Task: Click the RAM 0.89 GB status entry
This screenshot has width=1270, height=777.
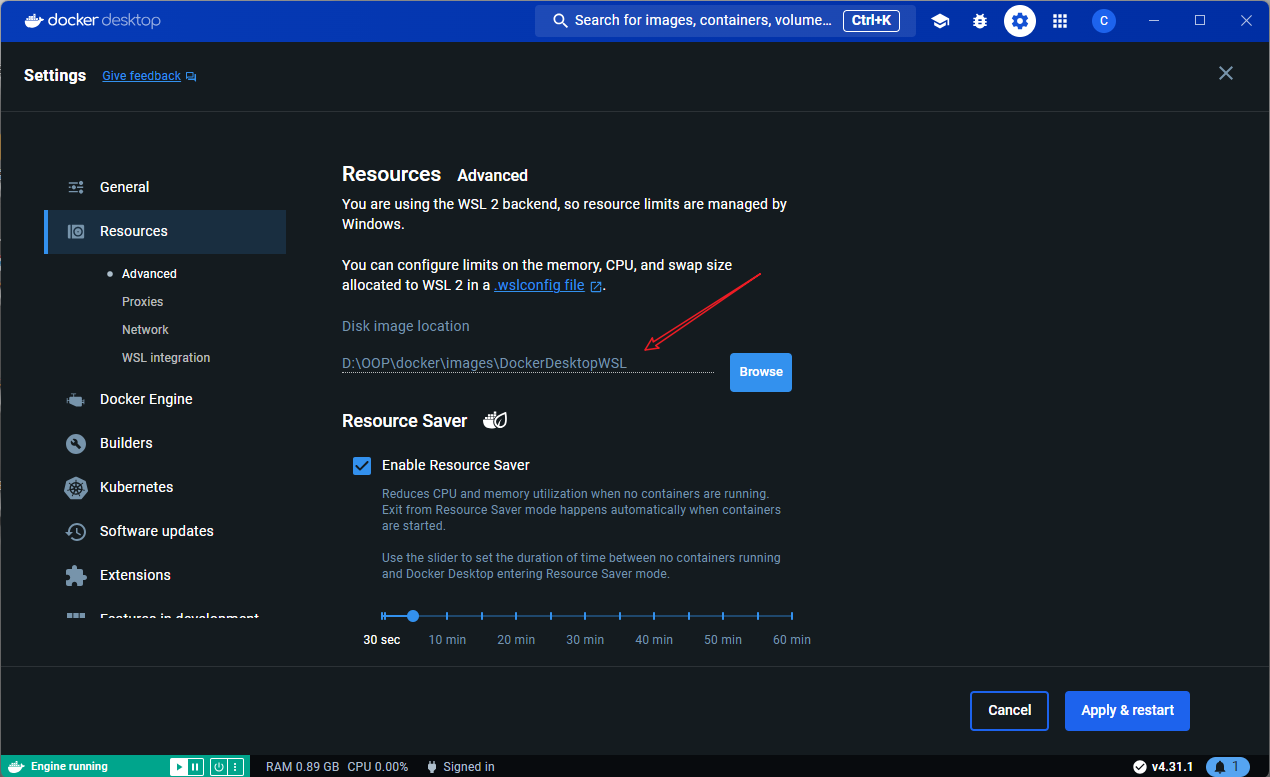Action: click(302, 767)
